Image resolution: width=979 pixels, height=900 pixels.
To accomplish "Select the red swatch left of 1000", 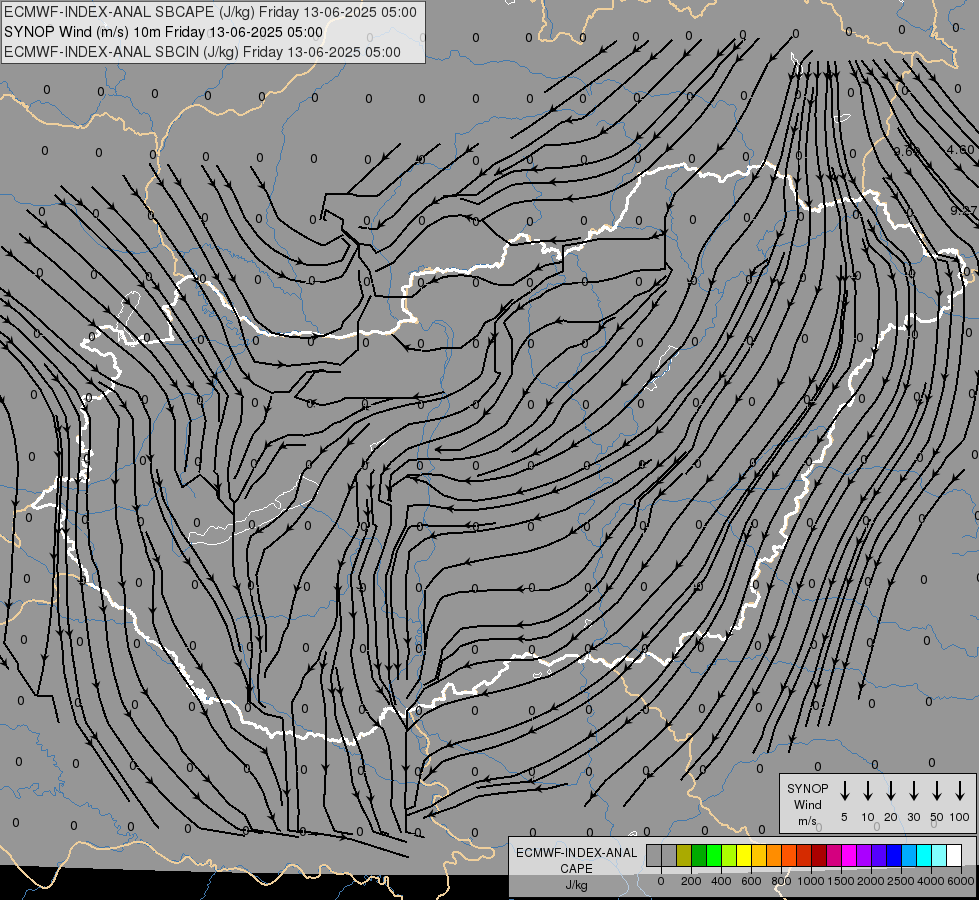I will (x=804, y=855).
